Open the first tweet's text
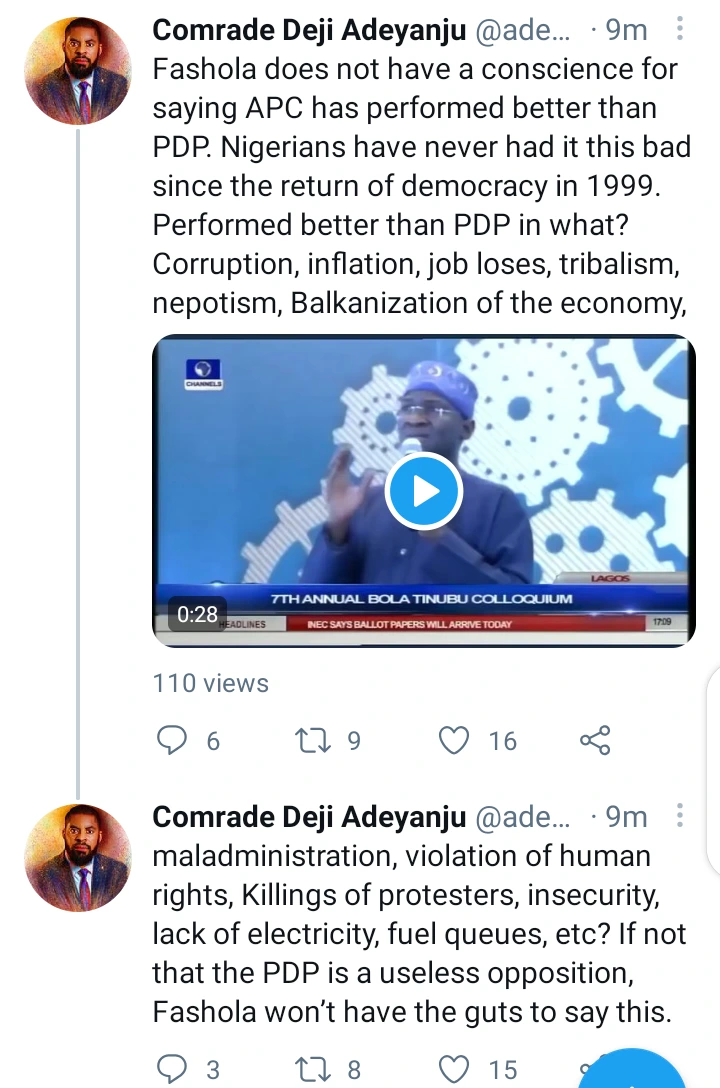This screenshot has height=1088, width=720. click(420, 186)
